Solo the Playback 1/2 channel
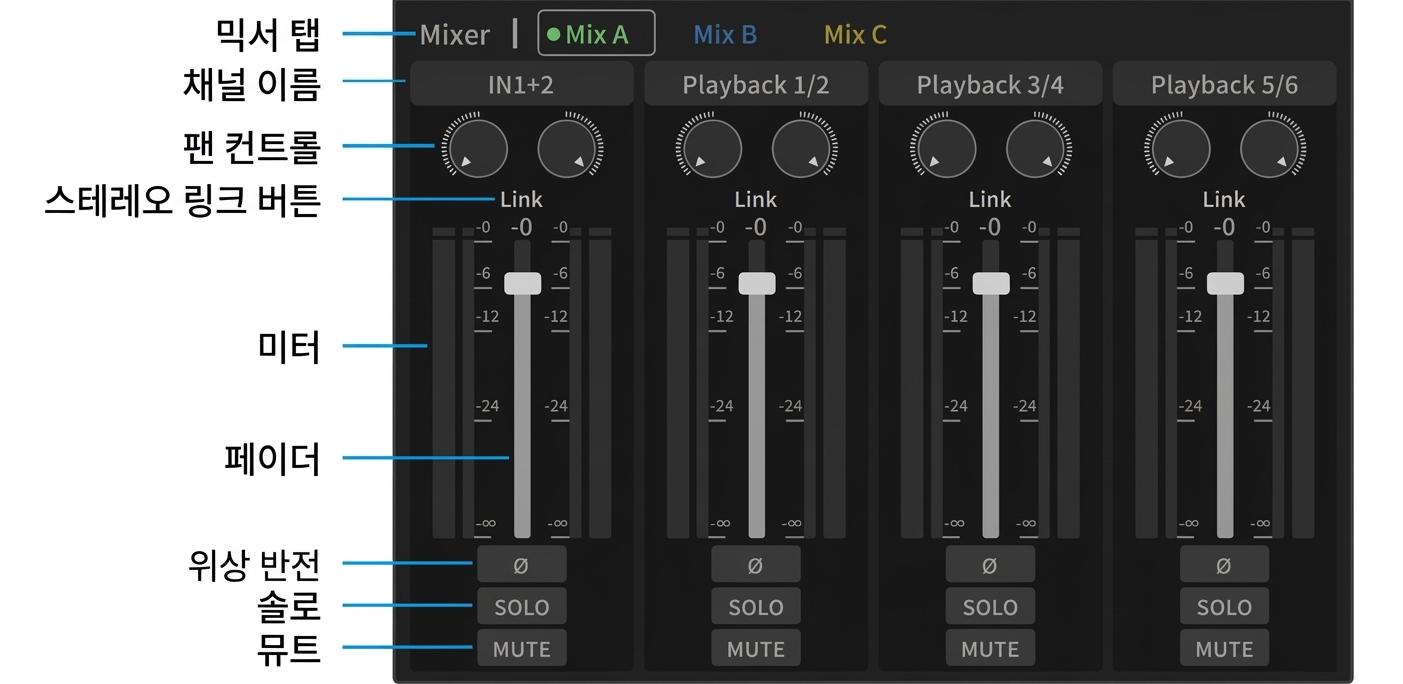This screenshot has height=684, width=1403. (x=755, y=607)
